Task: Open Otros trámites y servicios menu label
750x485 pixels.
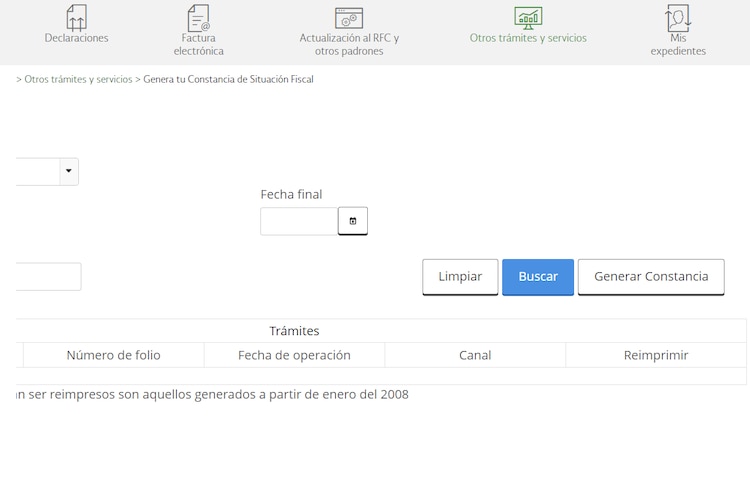Action: tap(528, 38)
